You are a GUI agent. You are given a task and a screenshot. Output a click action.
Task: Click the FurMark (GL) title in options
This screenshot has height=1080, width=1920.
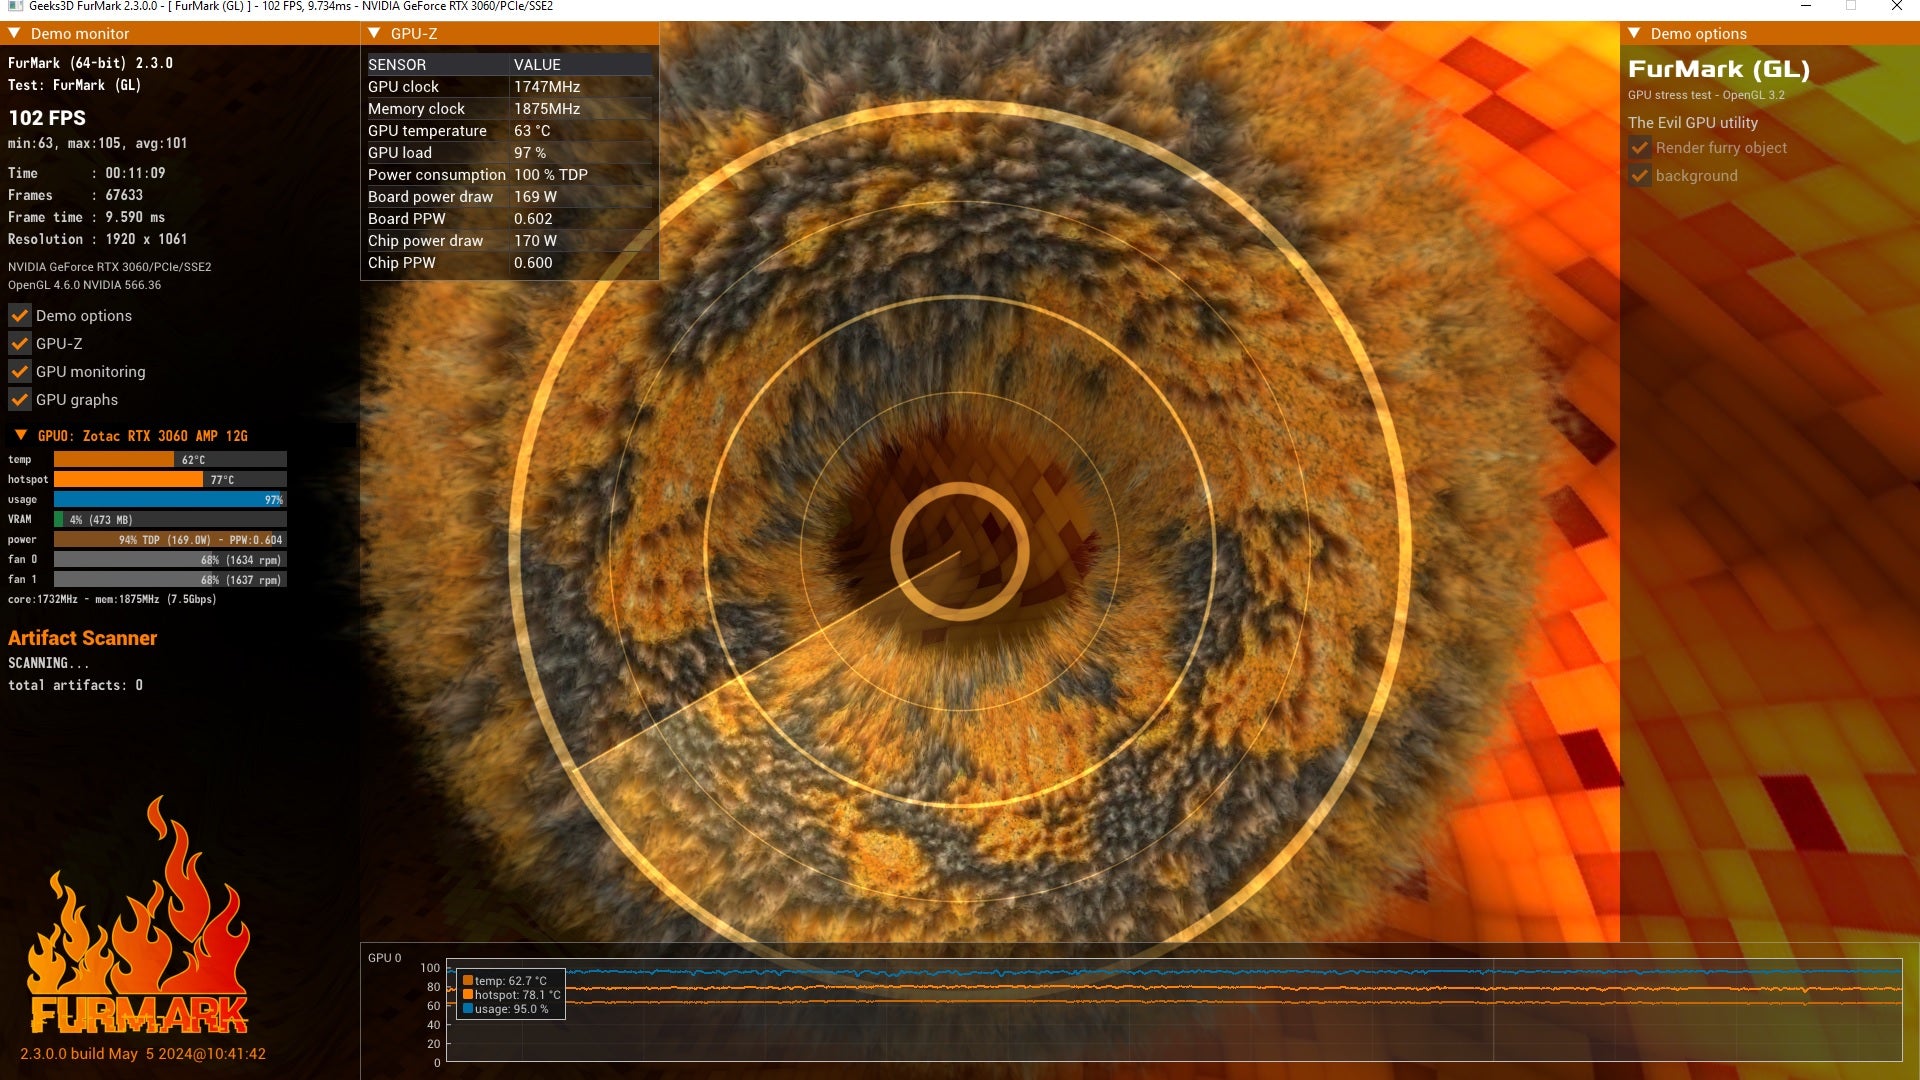[x=1719, y=69]
